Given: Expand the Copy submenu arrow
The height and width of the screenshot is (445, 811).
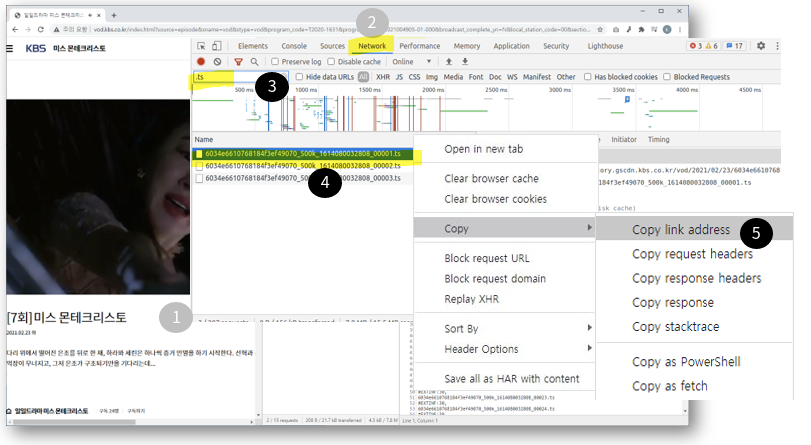Looking at the screenshot, I should (590, 228).
